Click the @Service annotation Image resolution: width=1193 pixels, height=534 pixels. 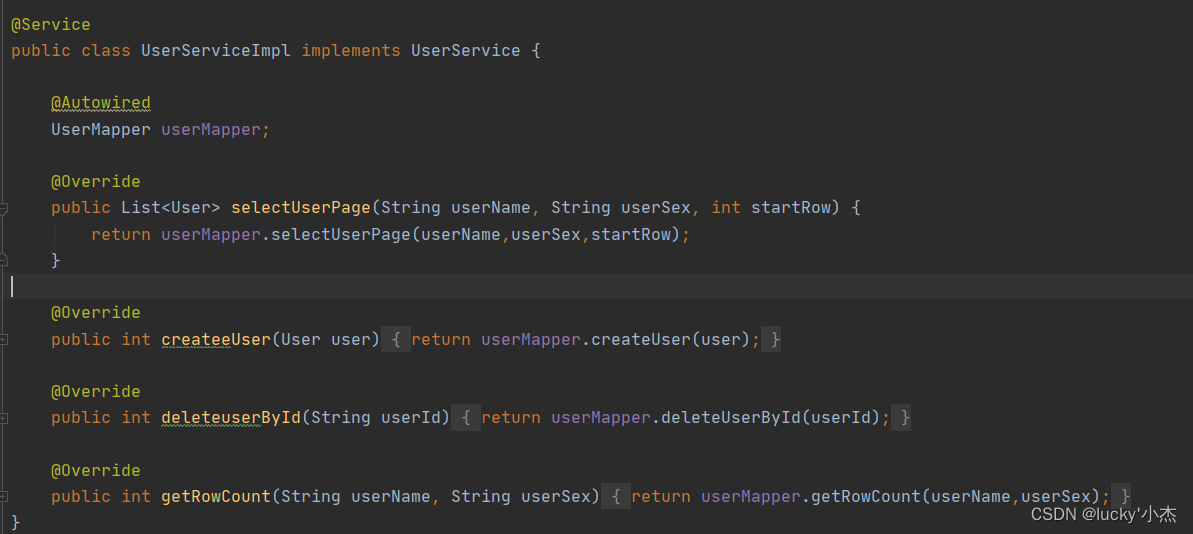click(50, 25)
